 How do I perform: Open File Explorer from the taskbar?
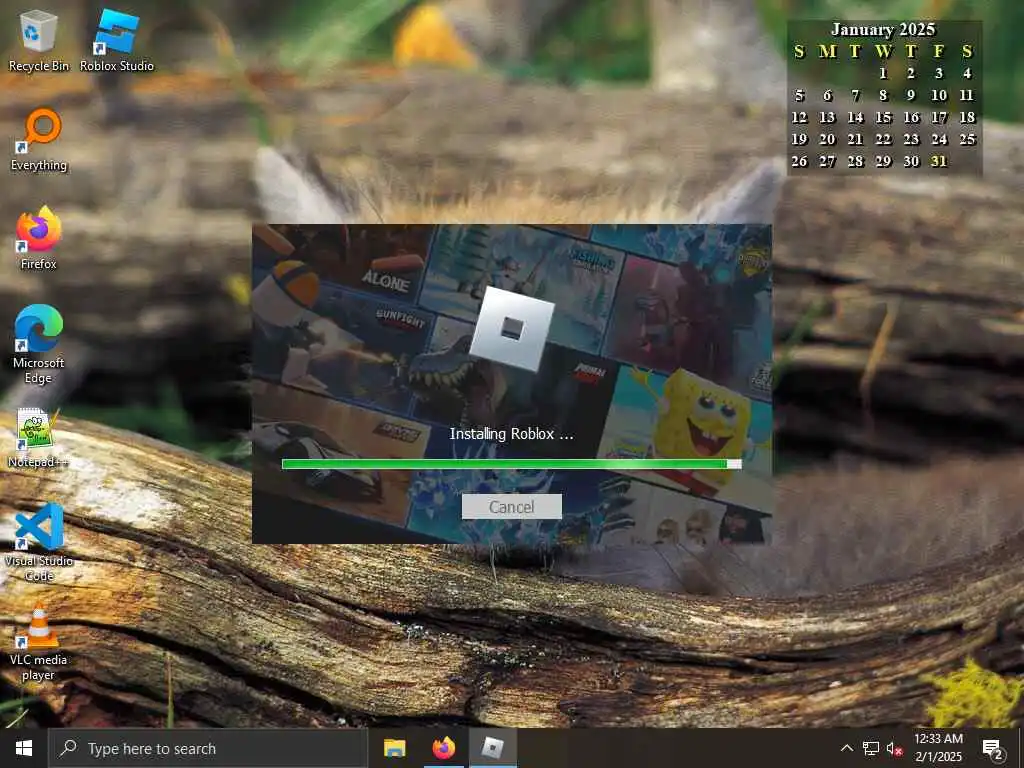[x=394, y=748]
